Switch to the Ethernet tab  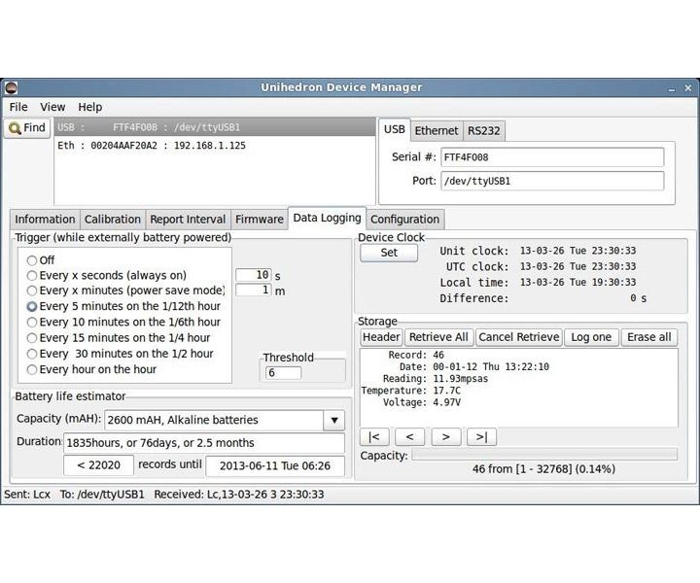click(436, 130)
